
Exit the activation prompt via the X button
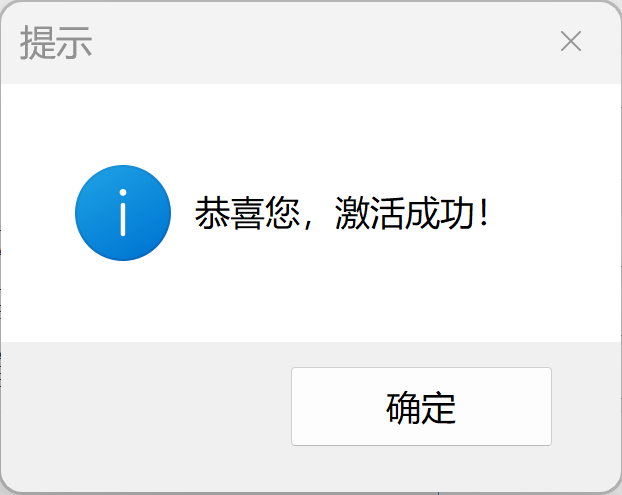click(x=571, y=41)
